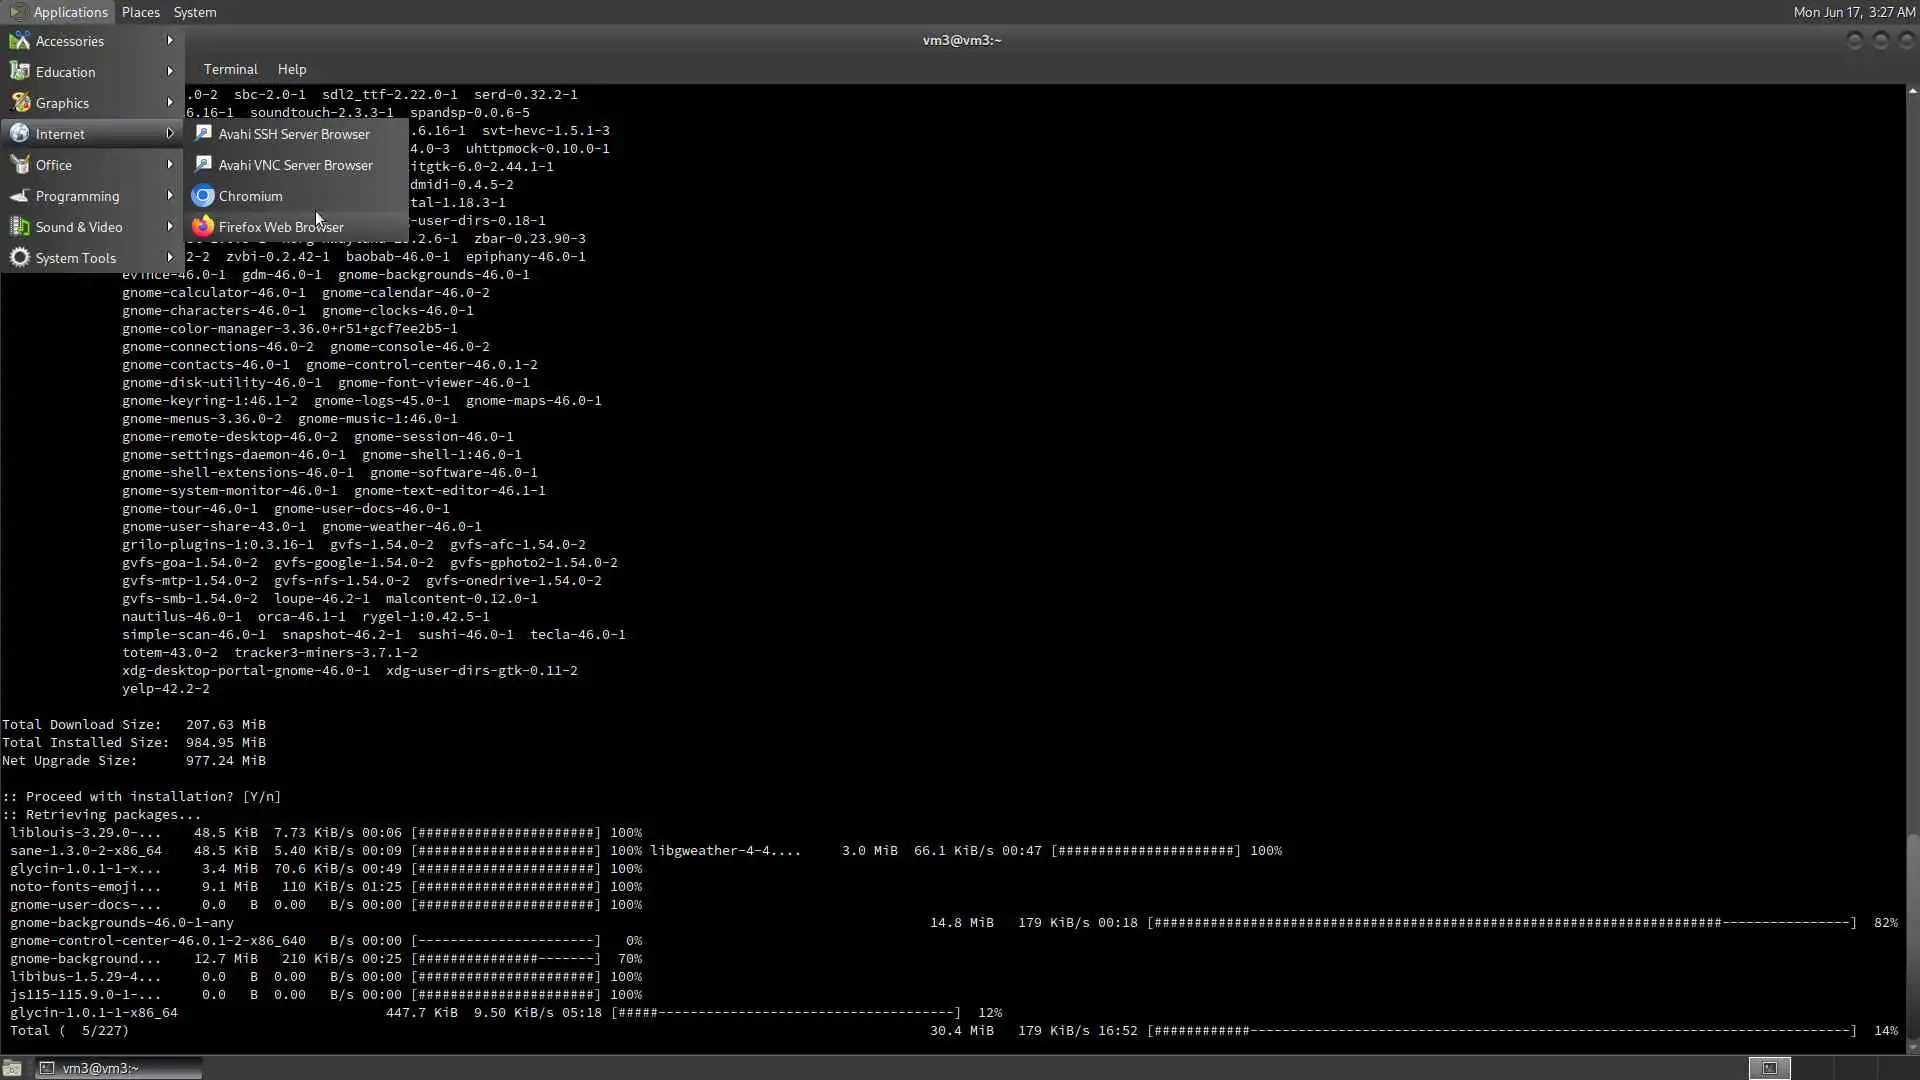Open Avahi VNC Server Browser

pos(295,165)
